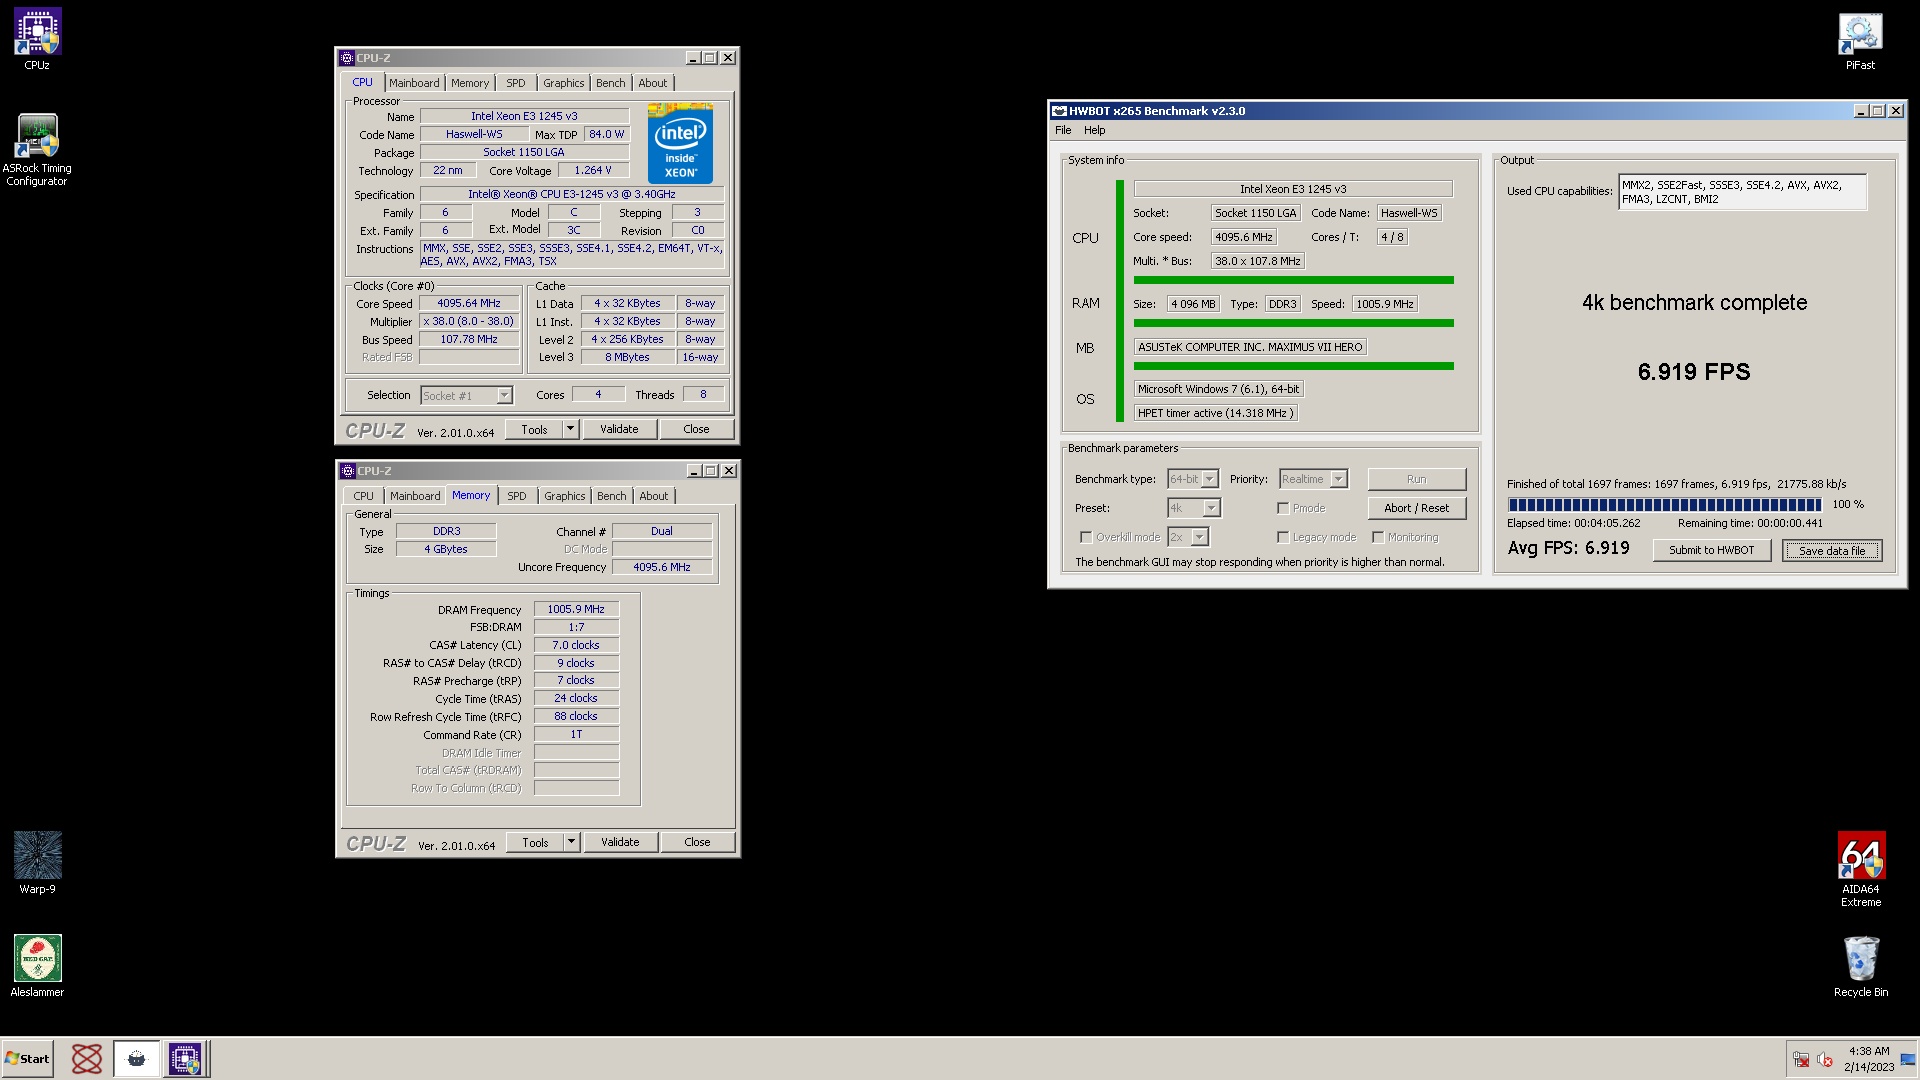Toggle the Legacy mode checkbox
1920x1080 pixels.
pos(1283,537)
